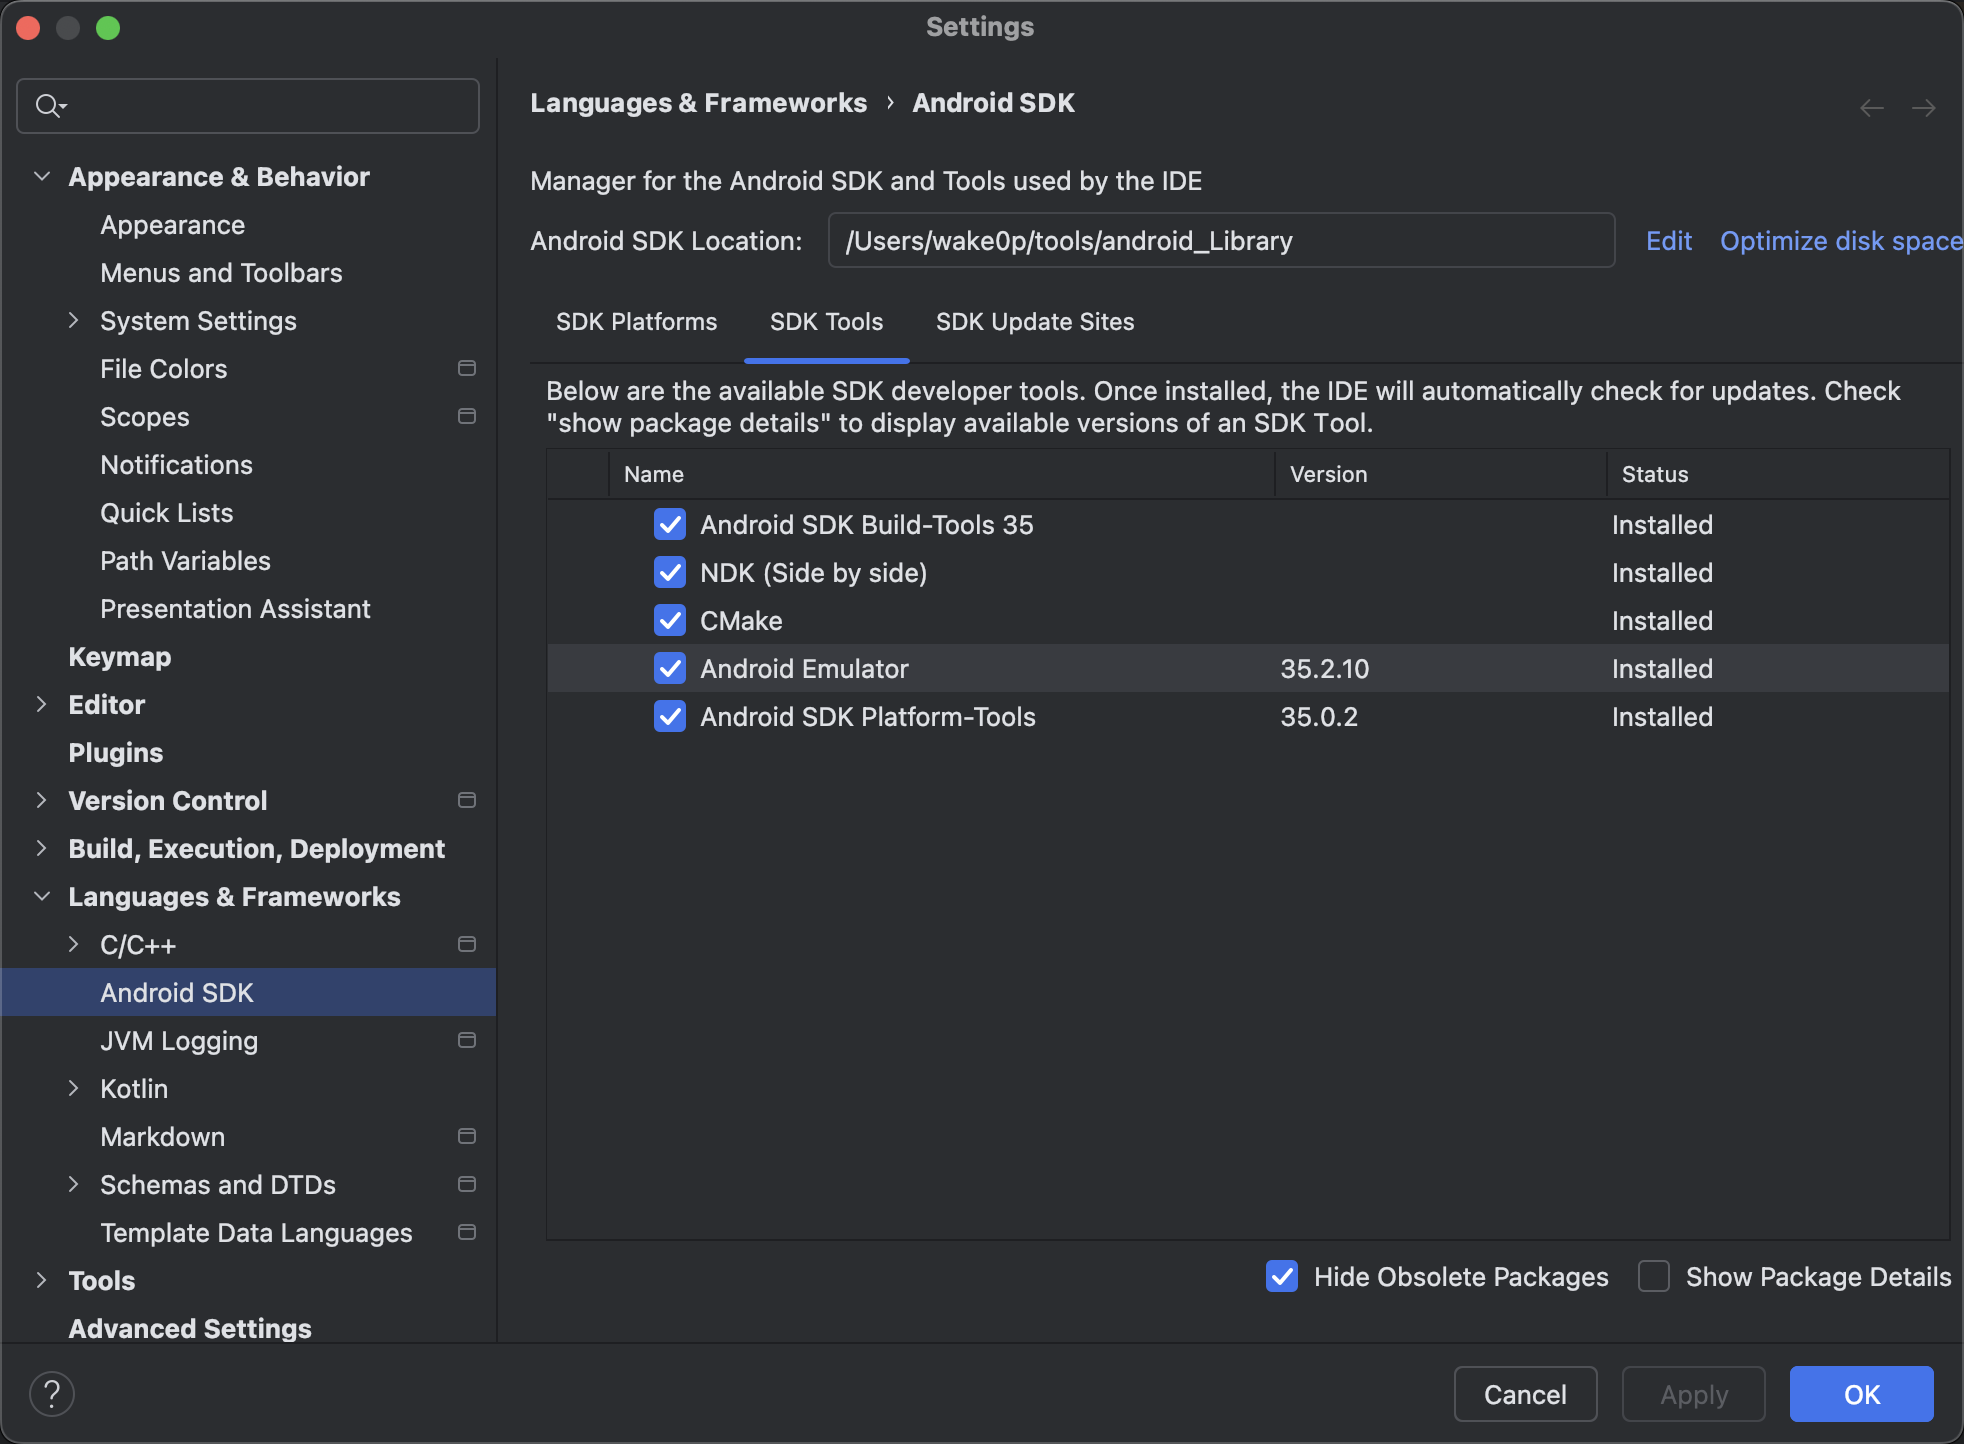Select Template Data Languages in sidebar
The image size is (1964, 1444).
(x=256, y=1233)
